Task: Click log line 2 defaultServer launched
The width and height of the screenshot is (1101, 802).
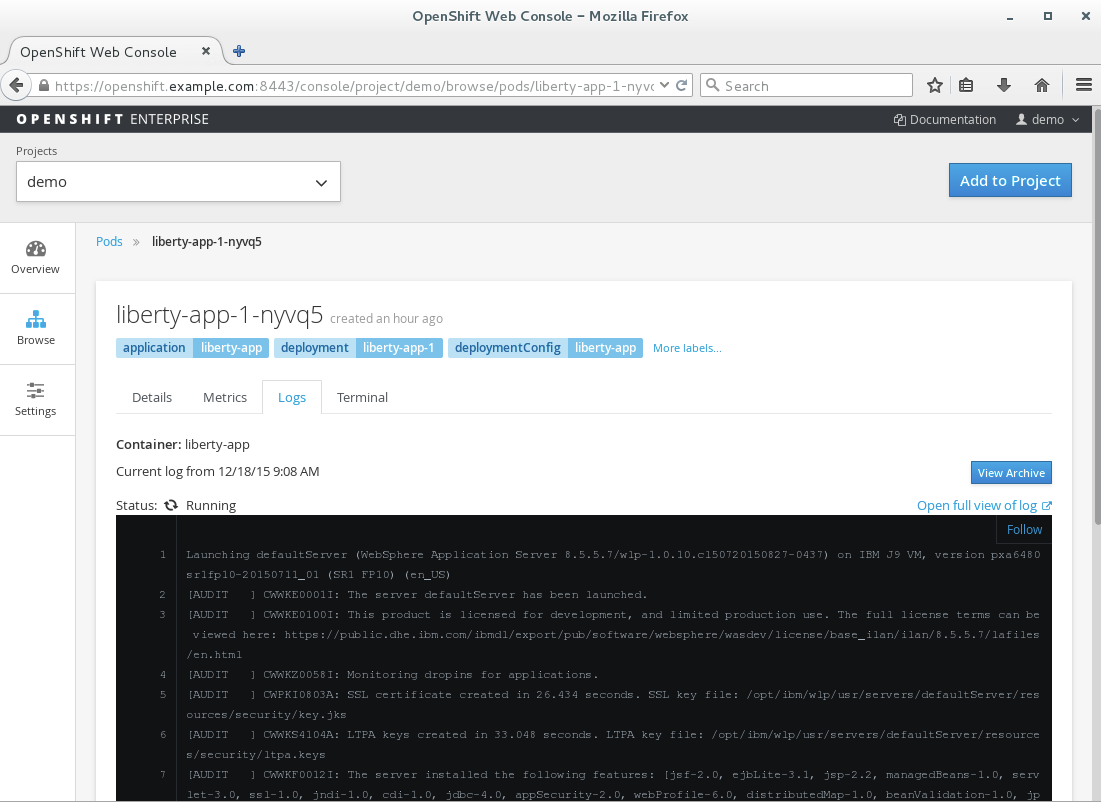Action: click(x=416, y=595)
